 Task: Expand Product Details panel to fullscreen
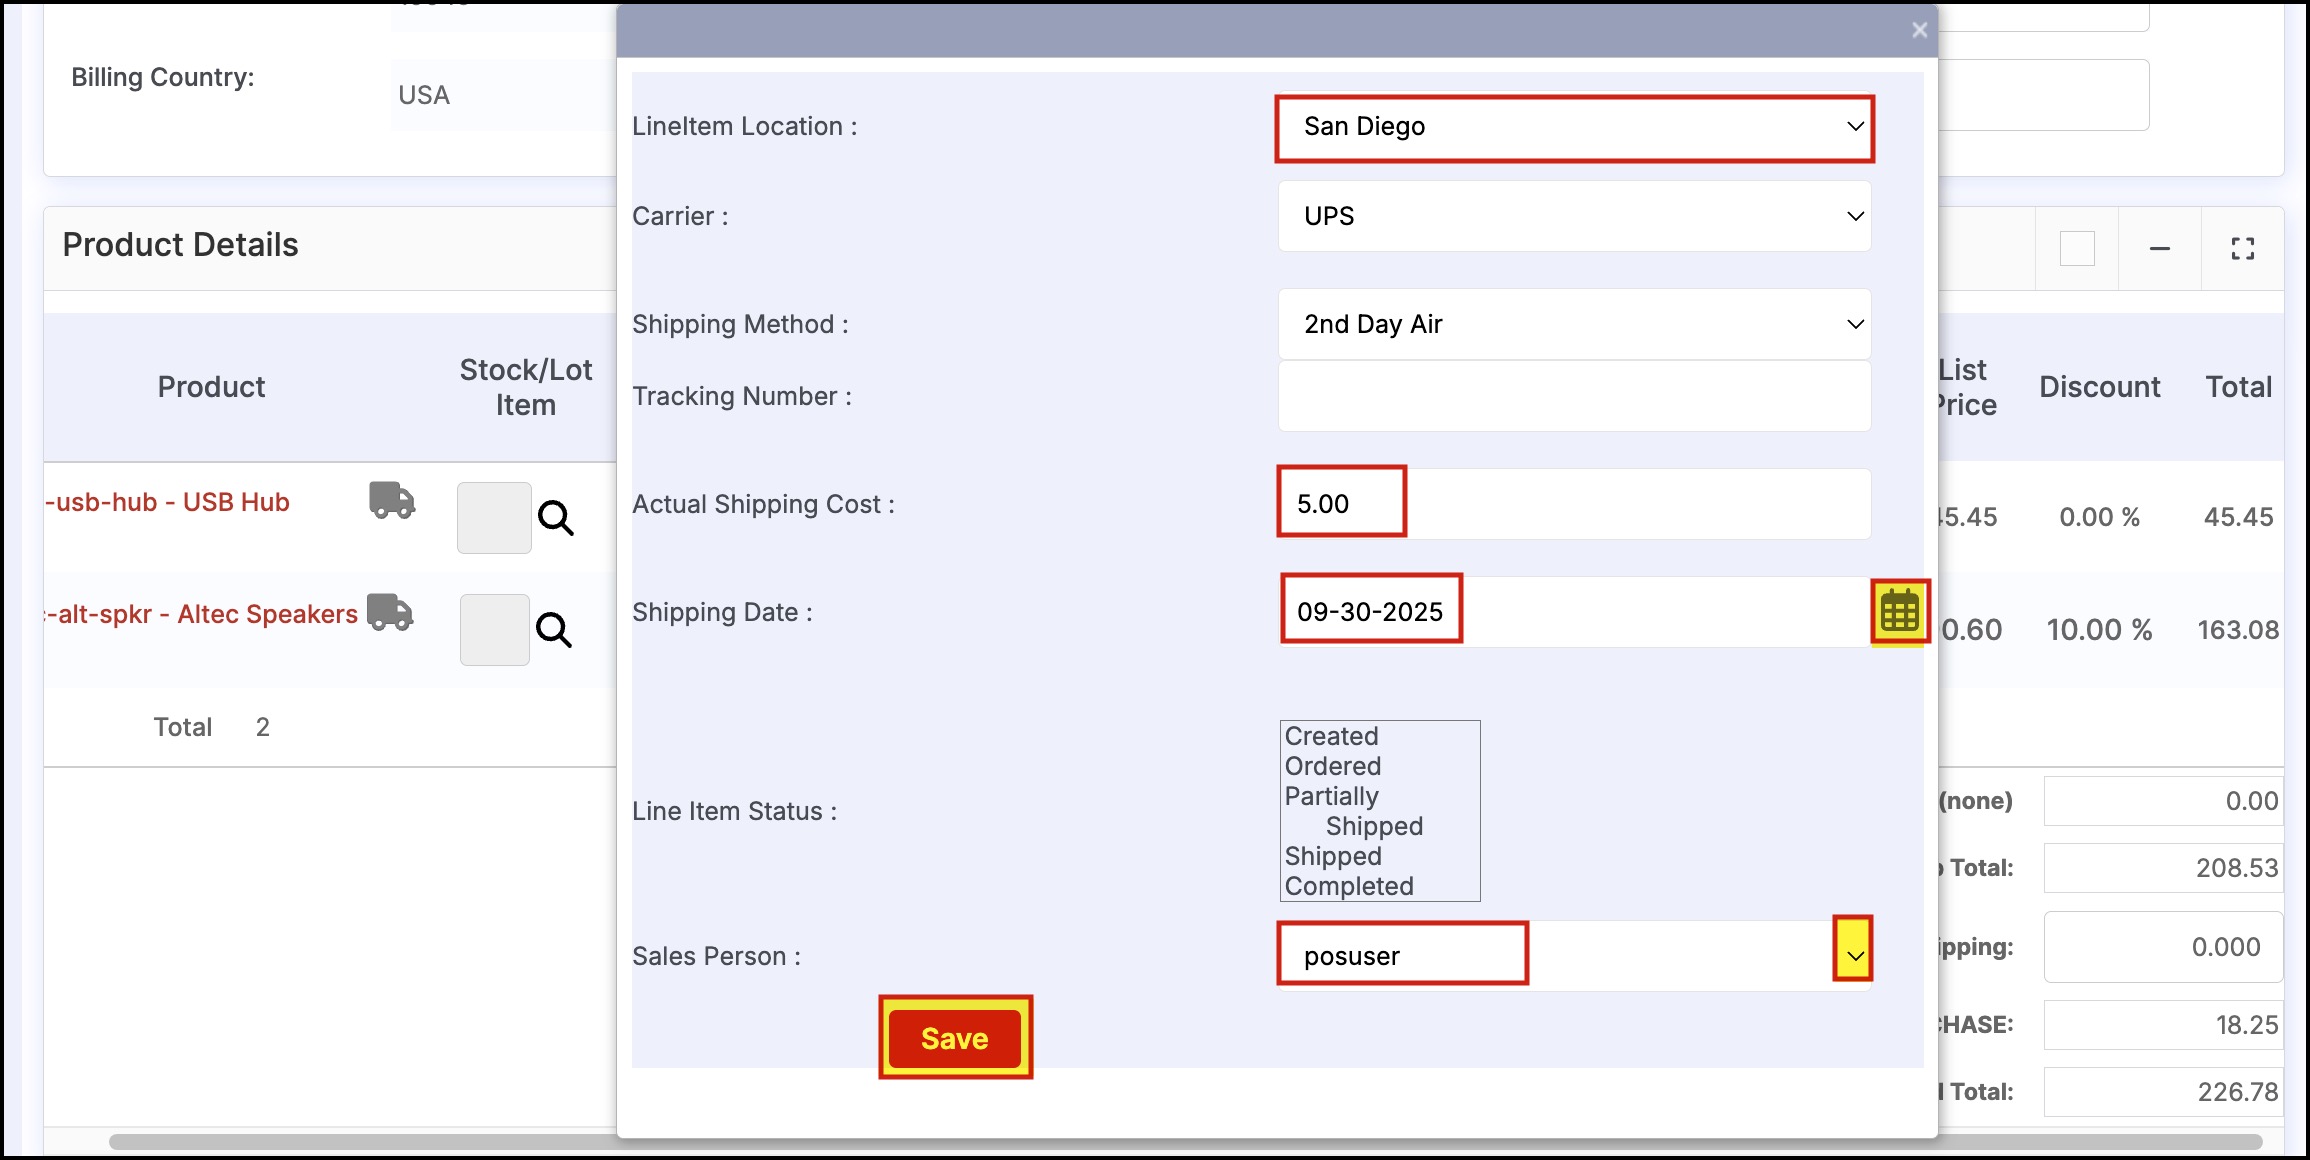tap(2243, 248)
